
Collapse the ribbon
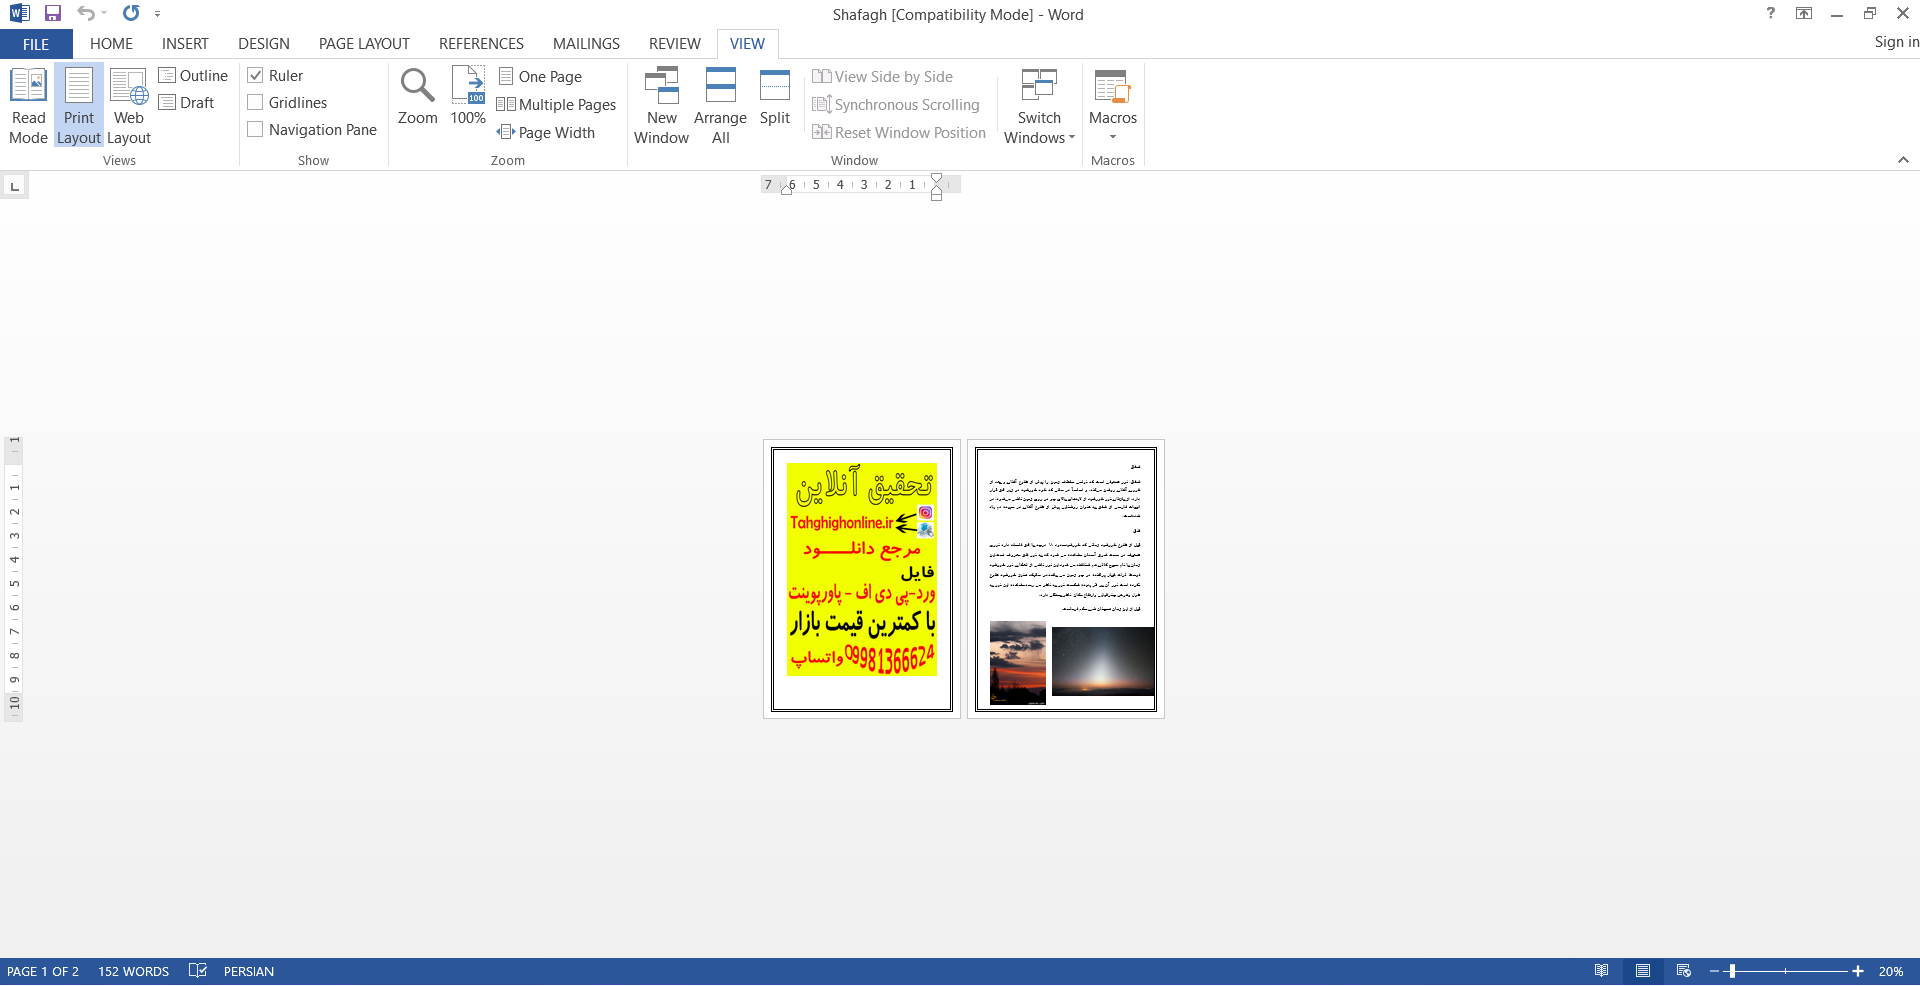click(x=1903, y=160)
